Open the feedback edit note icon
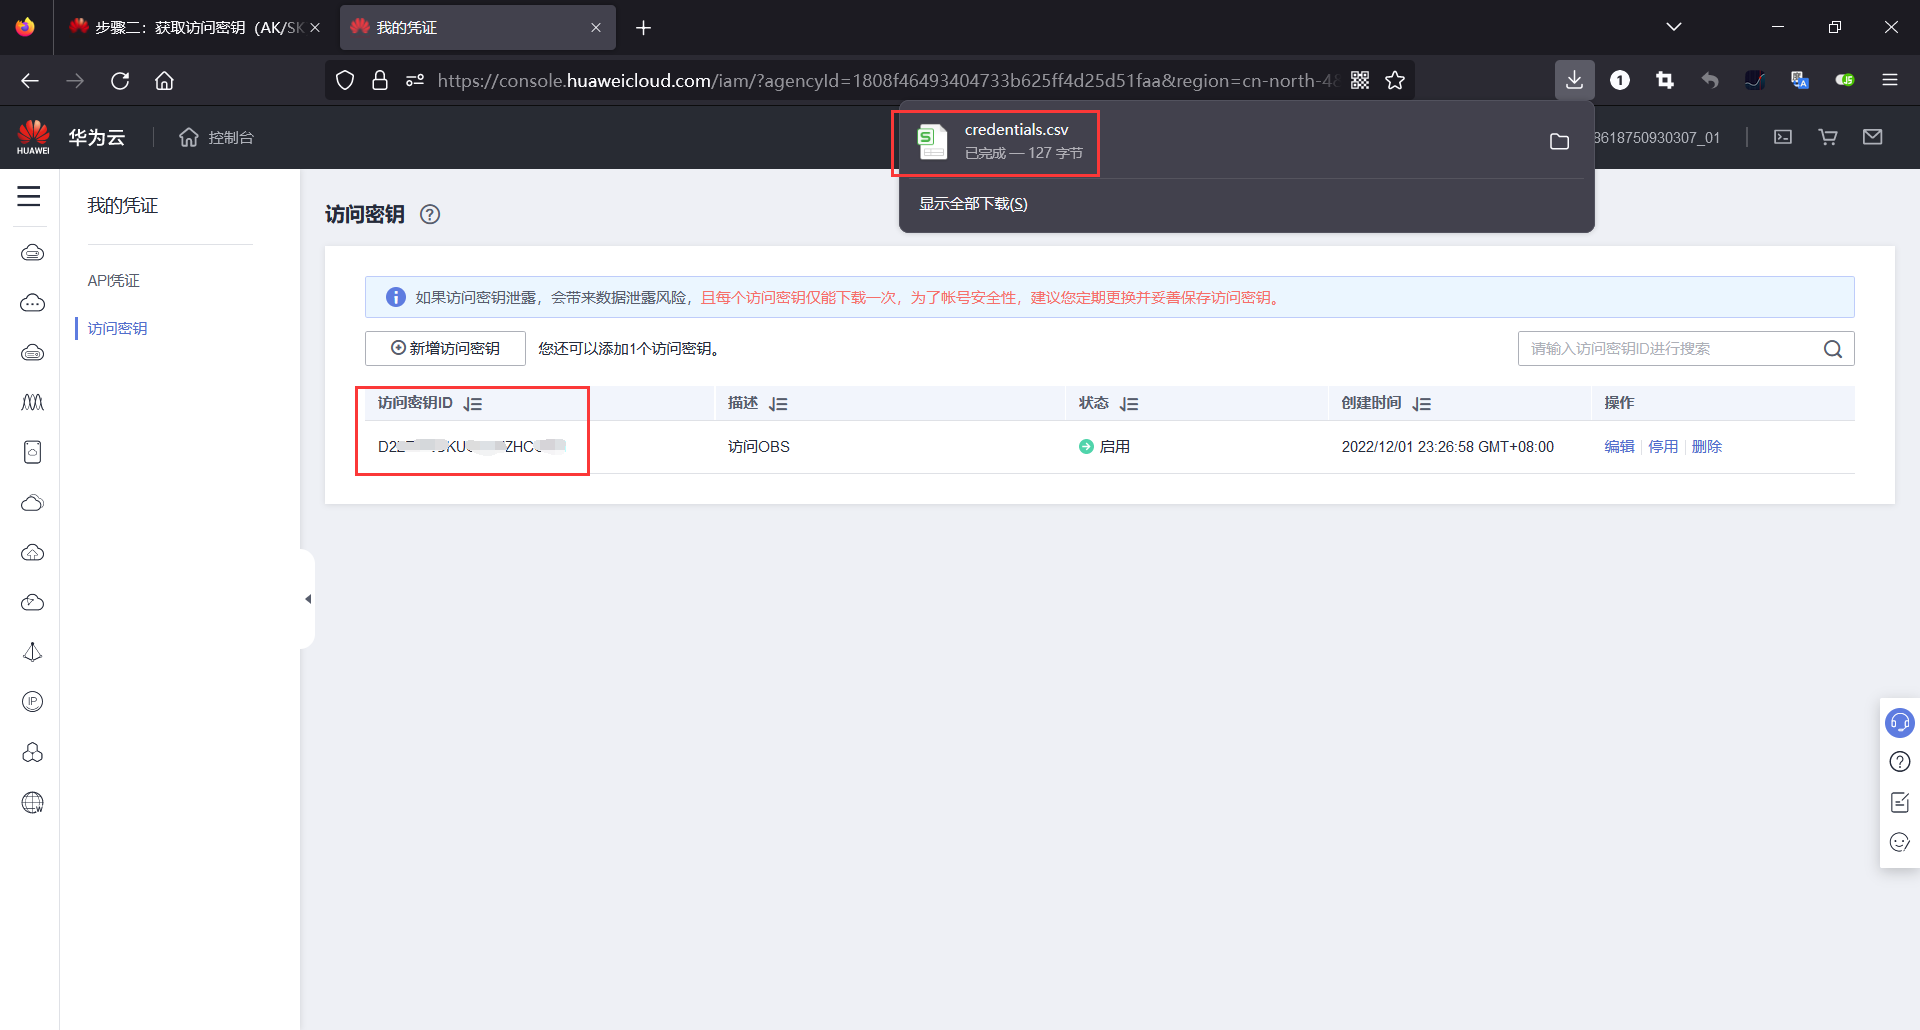 (1900, 802)
